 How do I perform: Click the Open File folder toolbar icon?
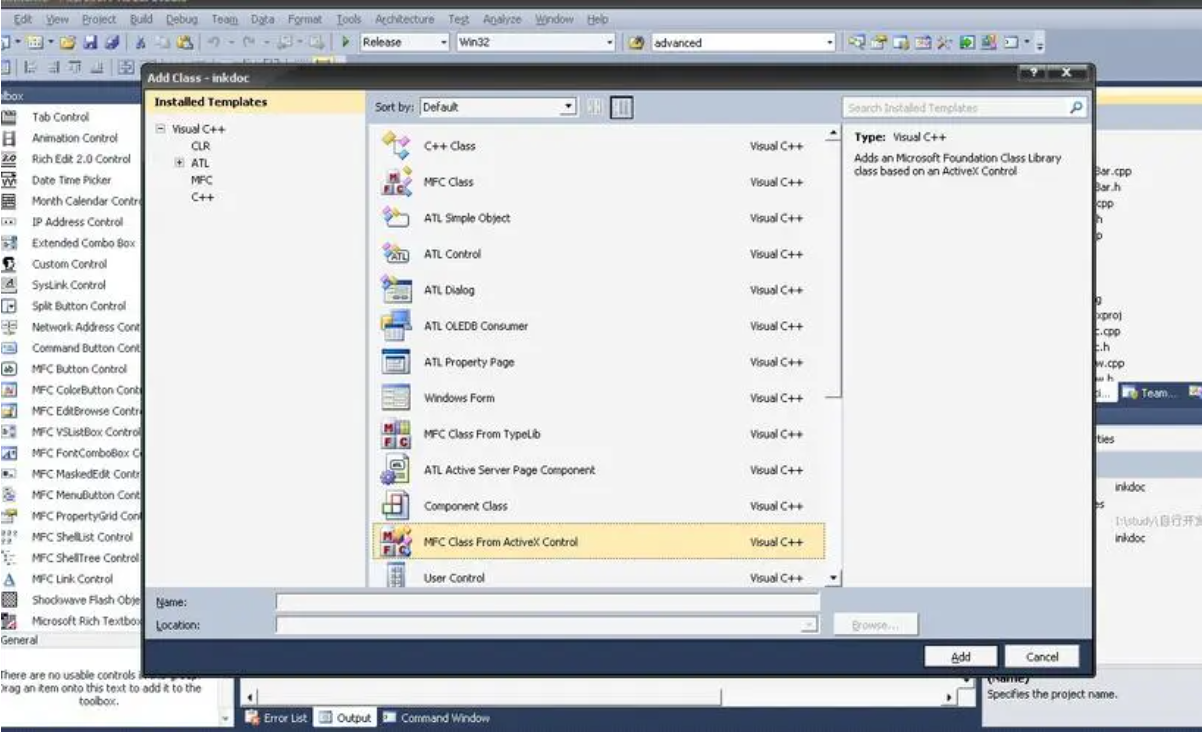(67, 43)
